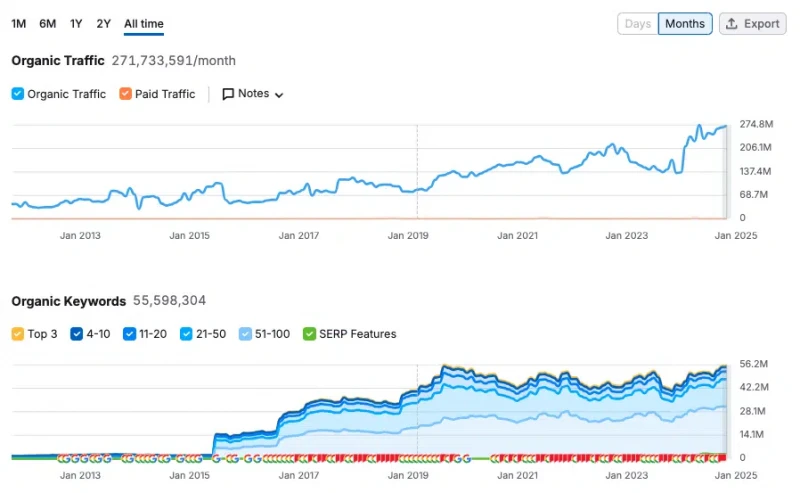Select the All time range tab
Image resolution: width=800 pixels, height=493 pixels.
click(x=144, y=24)
